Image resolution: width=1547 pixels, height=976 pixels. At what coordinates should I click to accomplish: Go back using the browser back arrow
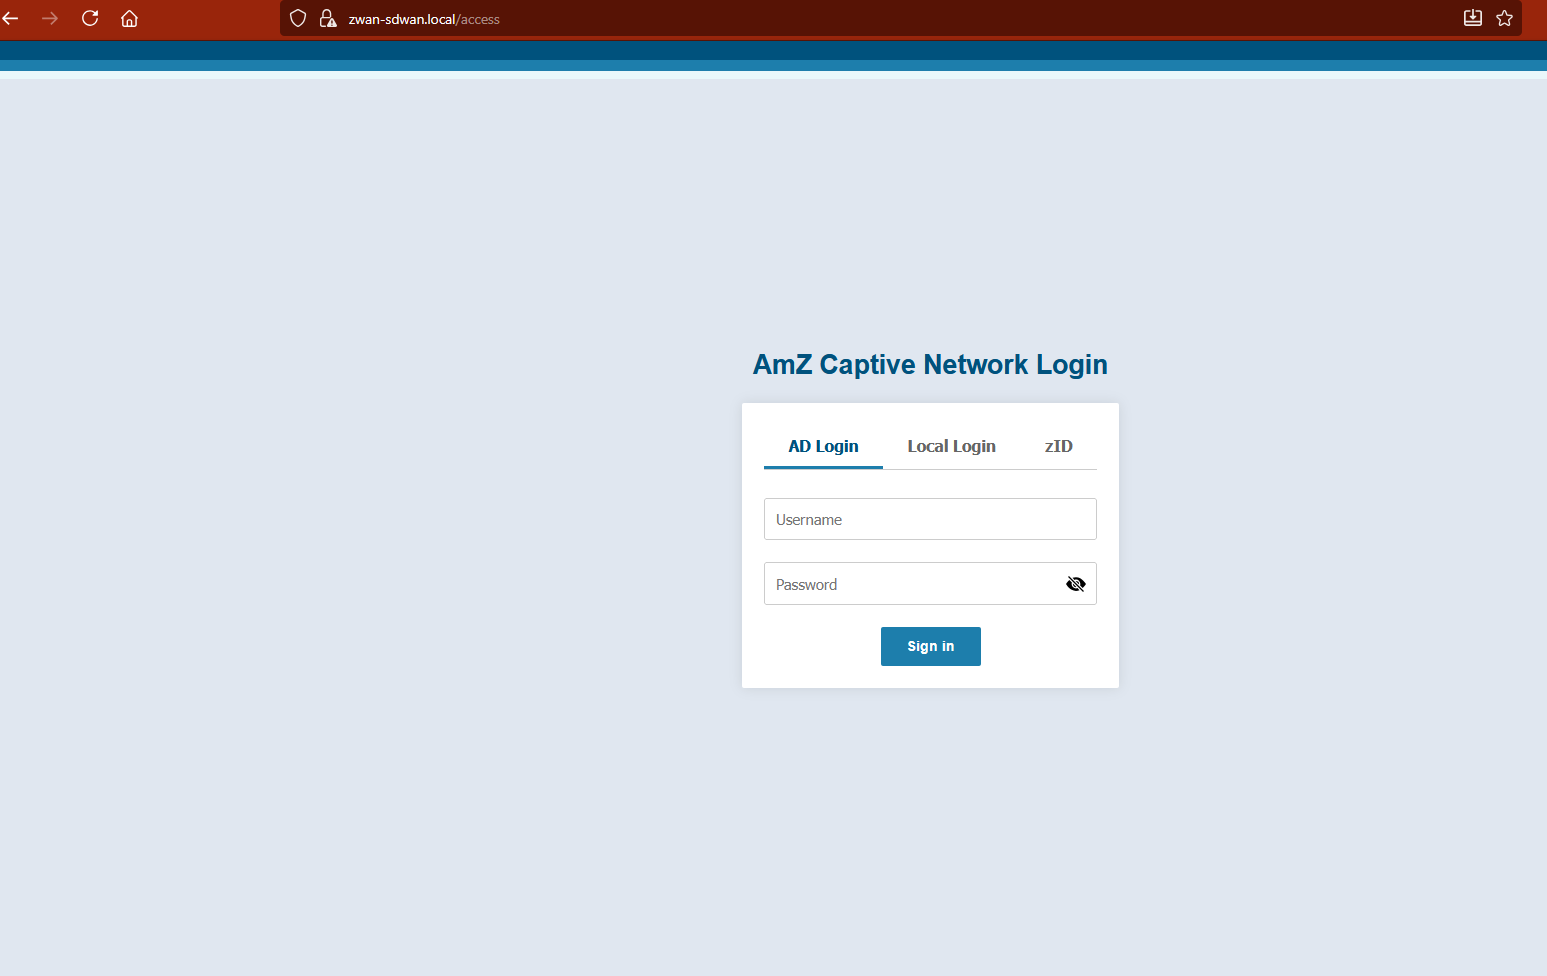tap(11, 19)
